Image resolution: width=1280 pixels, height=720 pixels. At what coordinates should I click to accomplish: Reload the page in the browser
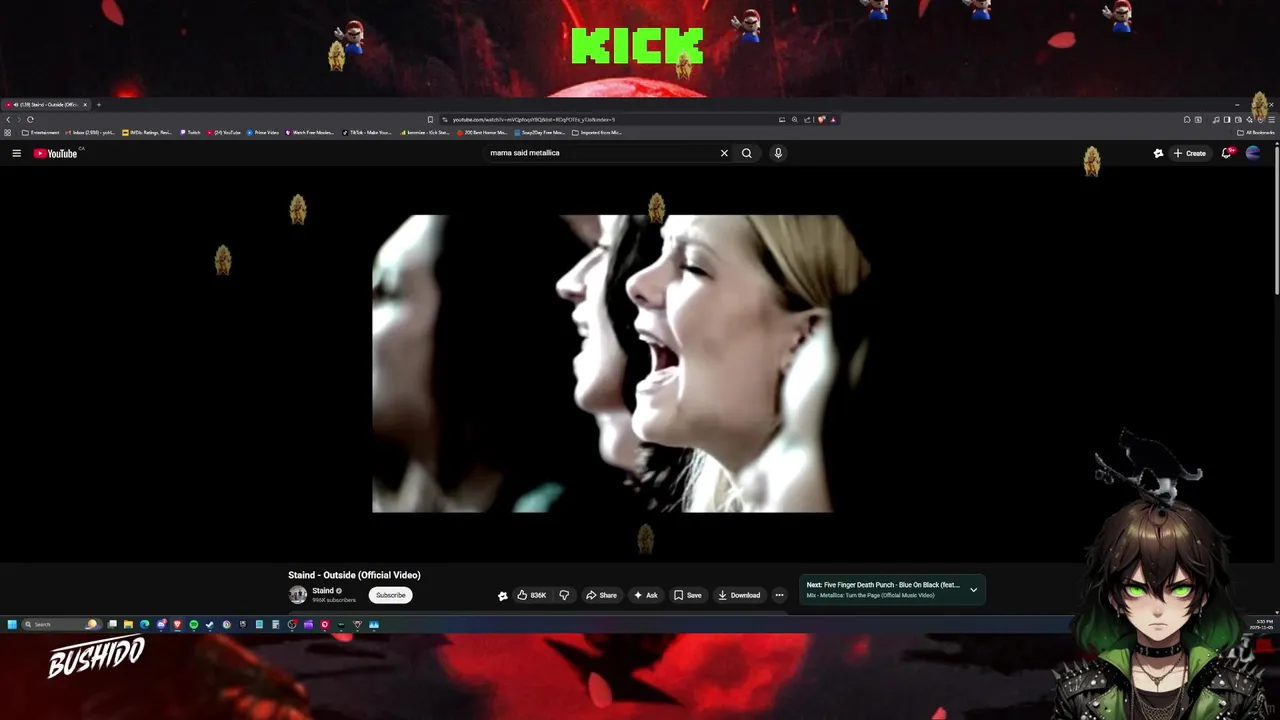click(30, 119)
